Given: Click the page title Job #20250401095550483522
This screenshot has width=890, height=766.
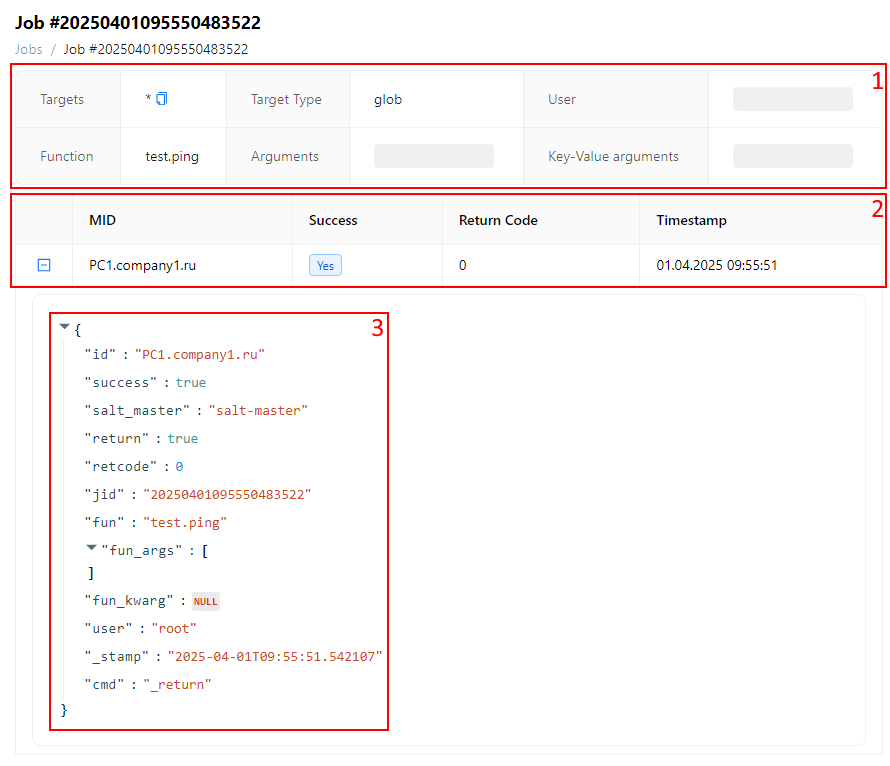Looking at the screenshot, I should 137,23.
